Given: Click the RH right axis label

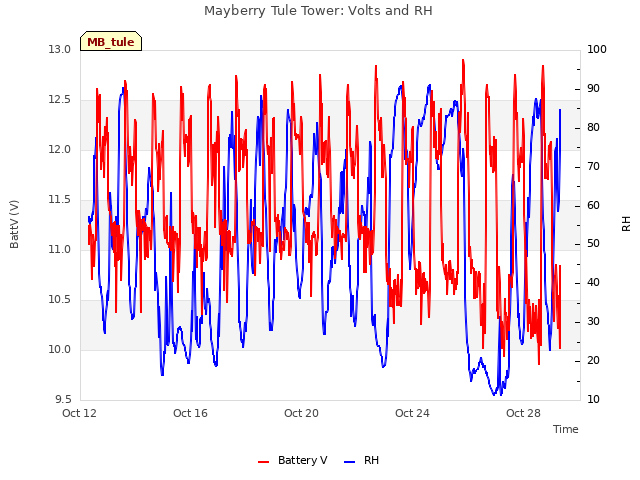Looking at the screenshot, I should click(626, 224).
